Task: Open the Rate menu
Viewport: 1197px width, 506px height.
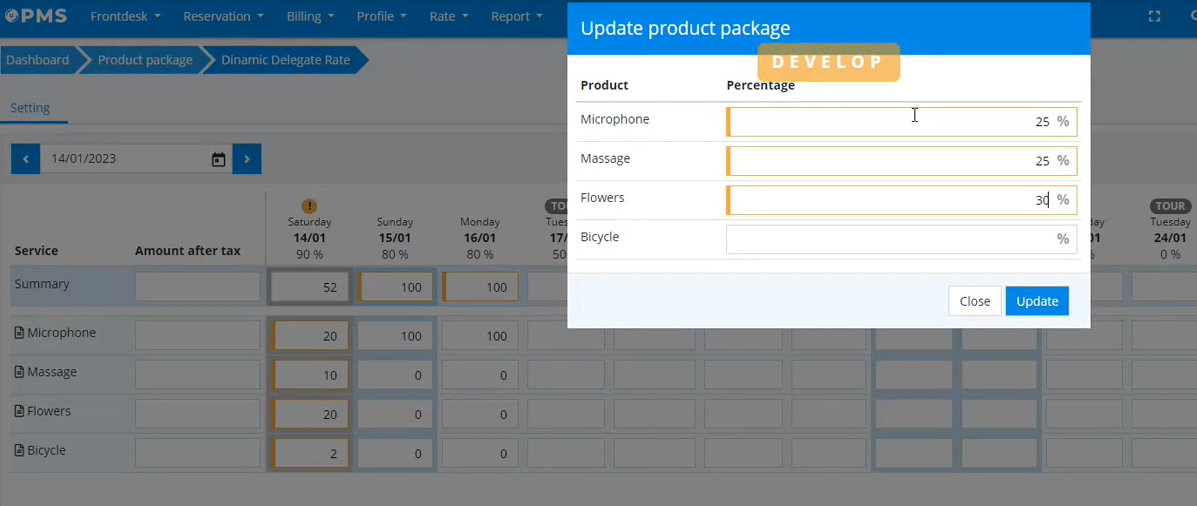Action: pyautogui.click(x=448, y=17)
